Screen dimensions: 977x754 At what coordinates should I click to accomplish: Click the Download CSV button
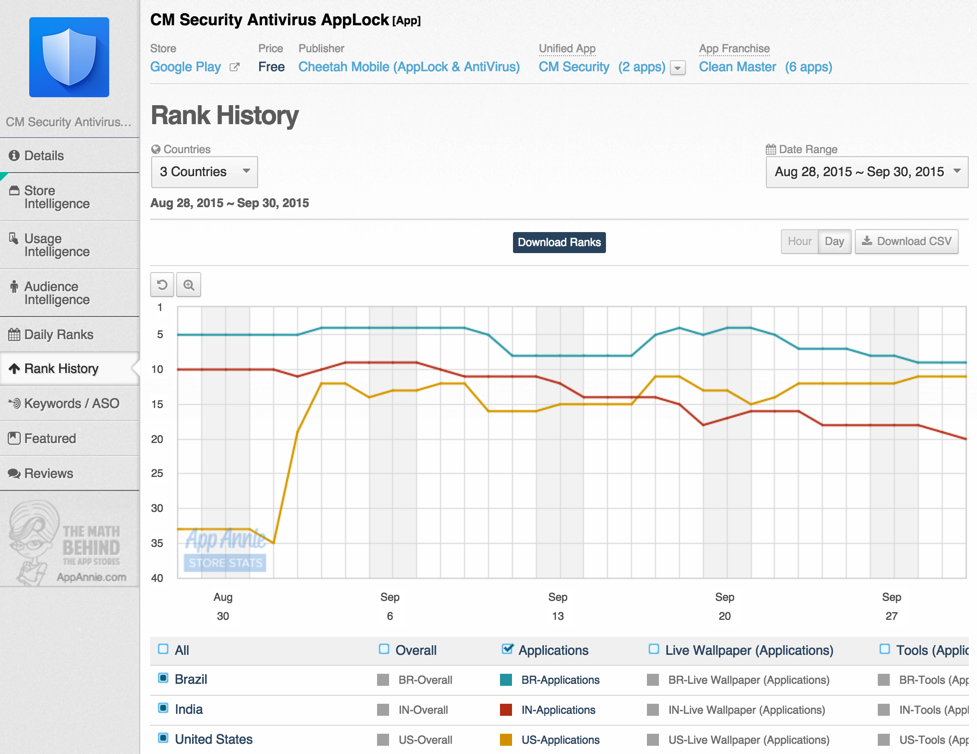click(x=907, y=241)
